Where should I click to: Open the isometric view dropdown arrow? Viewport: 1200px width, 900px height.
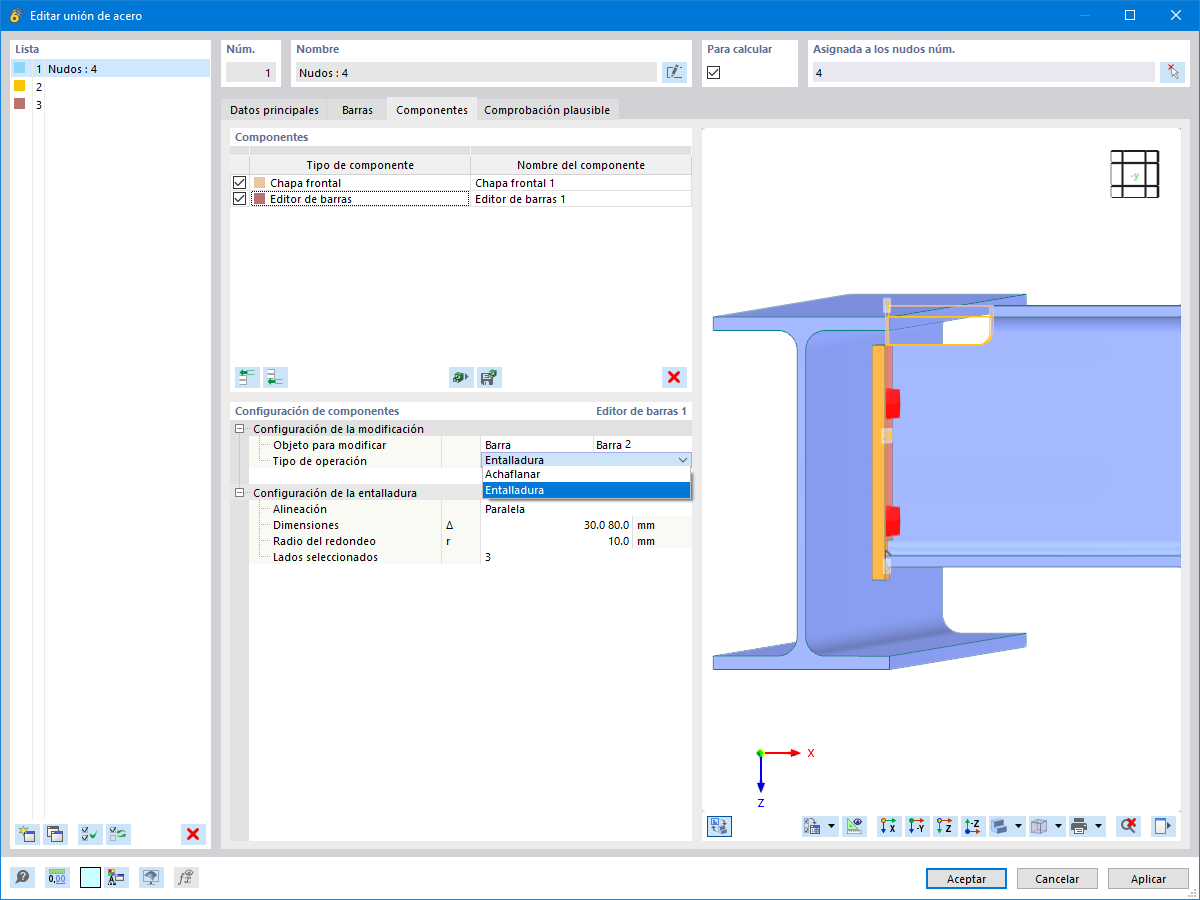point(1018,826)
